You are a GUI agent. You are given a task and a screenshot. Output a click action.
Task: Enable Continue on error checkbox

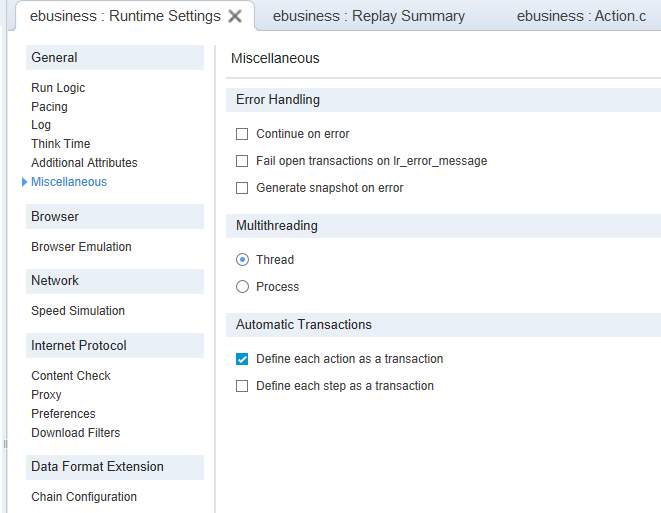pyautogui.click(x=242, y=134)
